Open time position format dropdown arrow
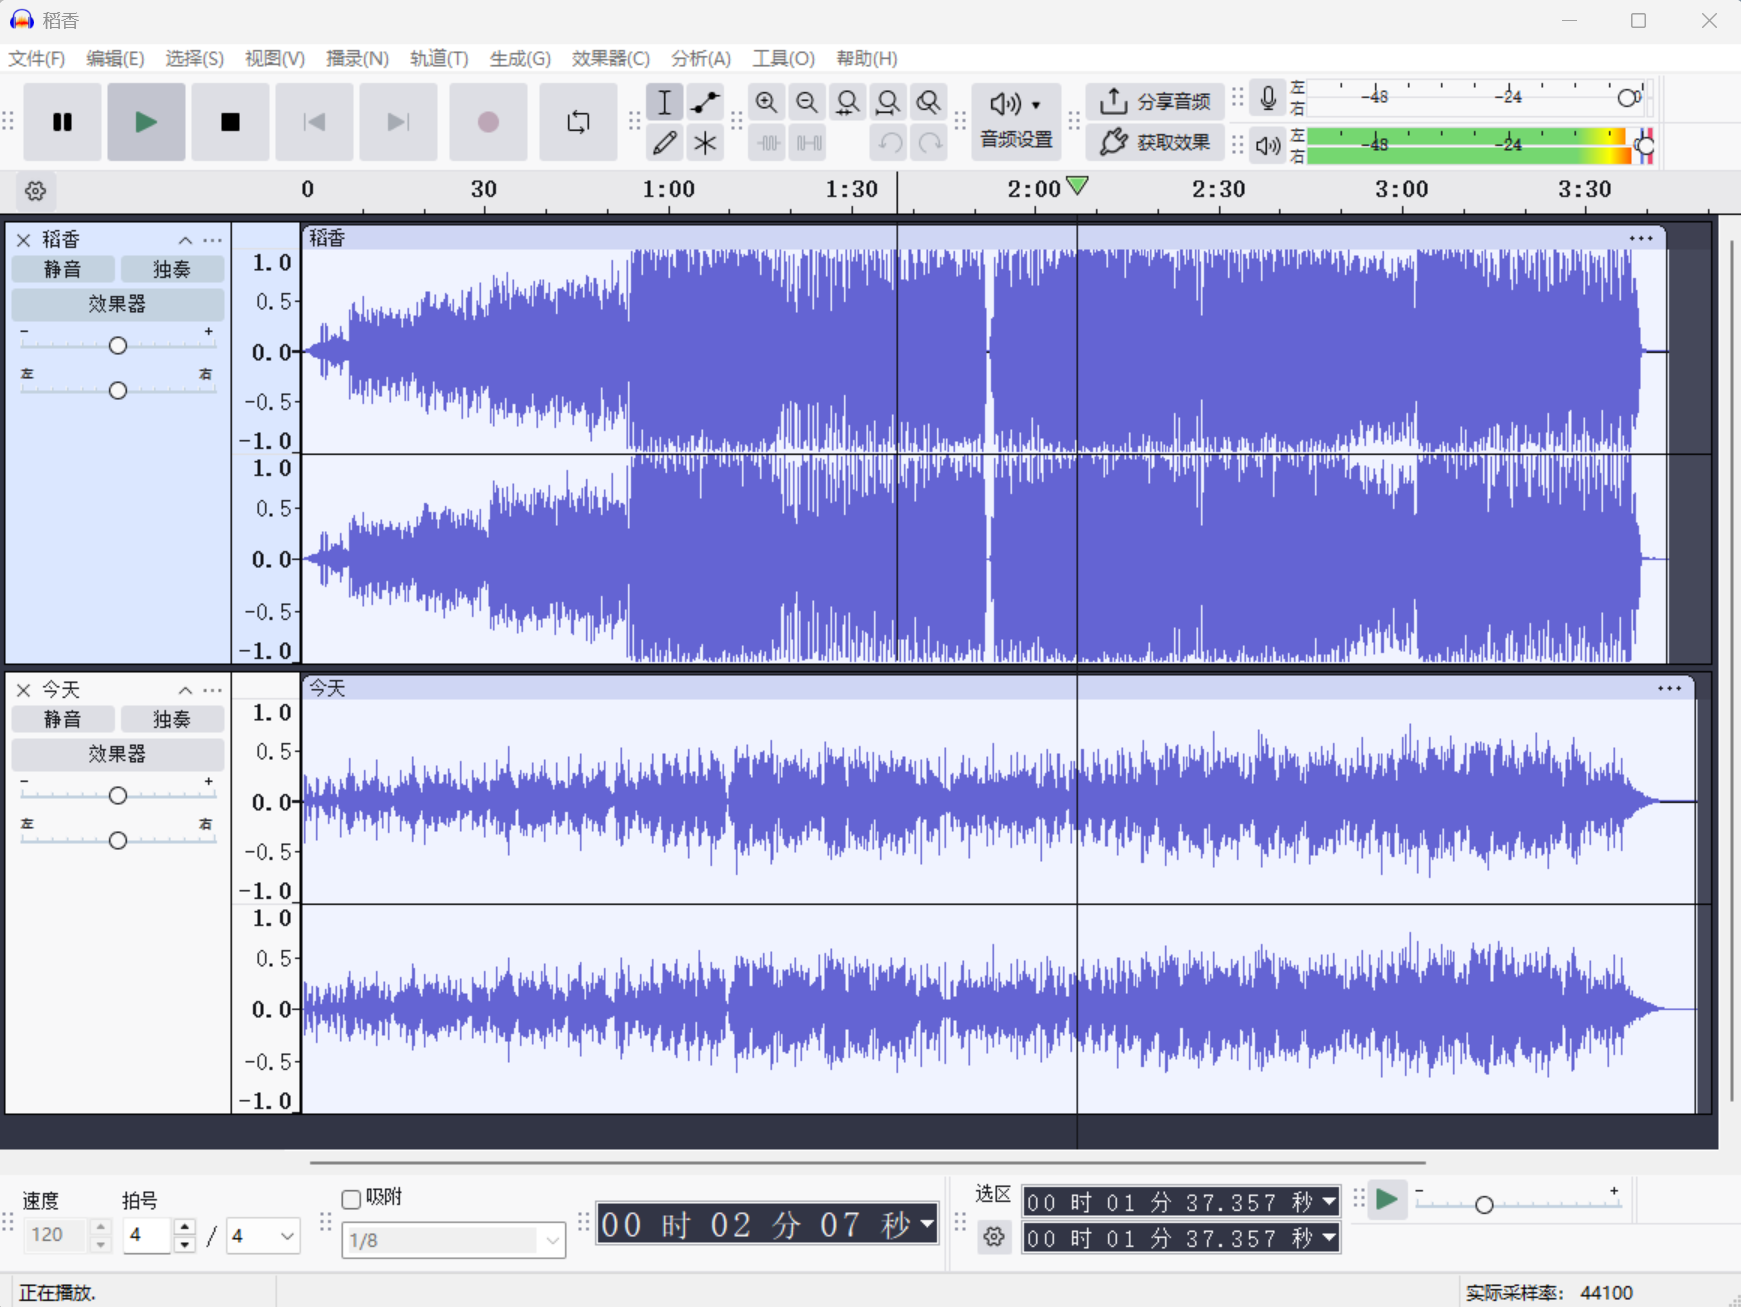The height and width of the screenshot is (1307, 1741). (927, 1223)
